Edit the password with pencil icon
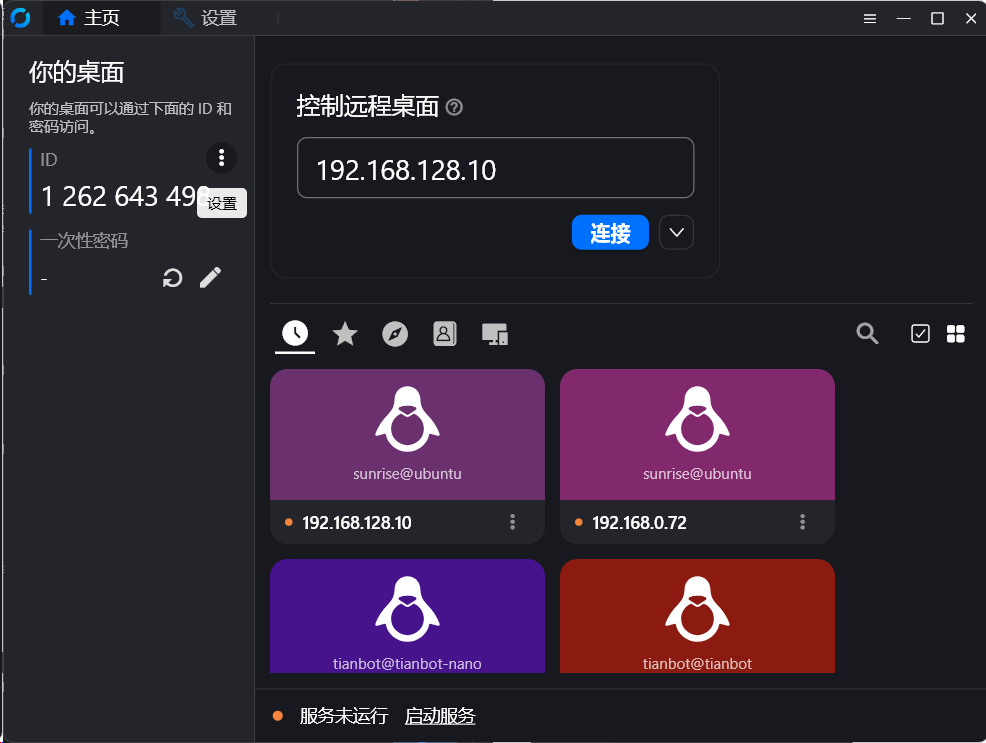Screen dimensions: 986x743 tap(210, 278)
